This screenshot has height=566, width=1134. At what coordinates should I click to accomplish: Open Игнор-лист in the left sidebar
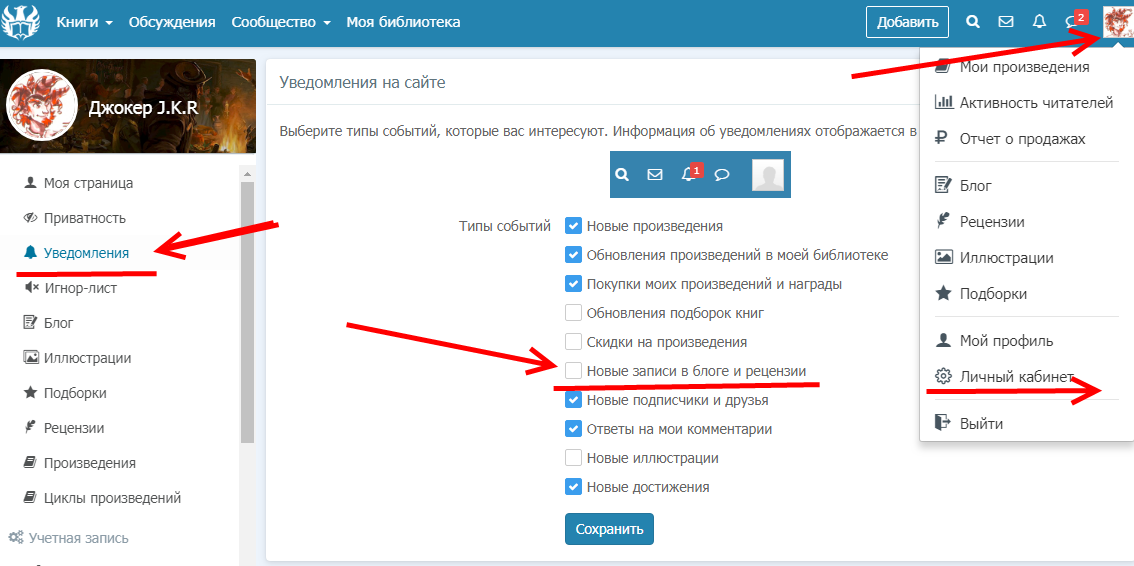[x=80, y=288]
